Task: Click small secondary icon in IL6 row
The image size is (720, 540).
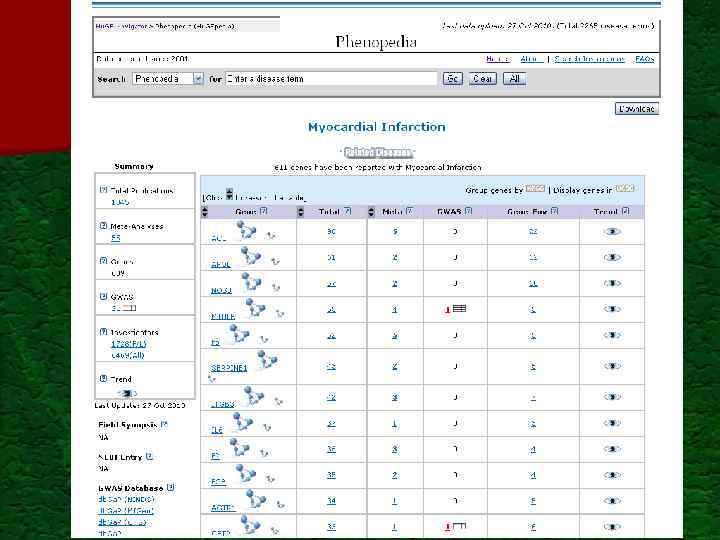Action: coord(267,427)
